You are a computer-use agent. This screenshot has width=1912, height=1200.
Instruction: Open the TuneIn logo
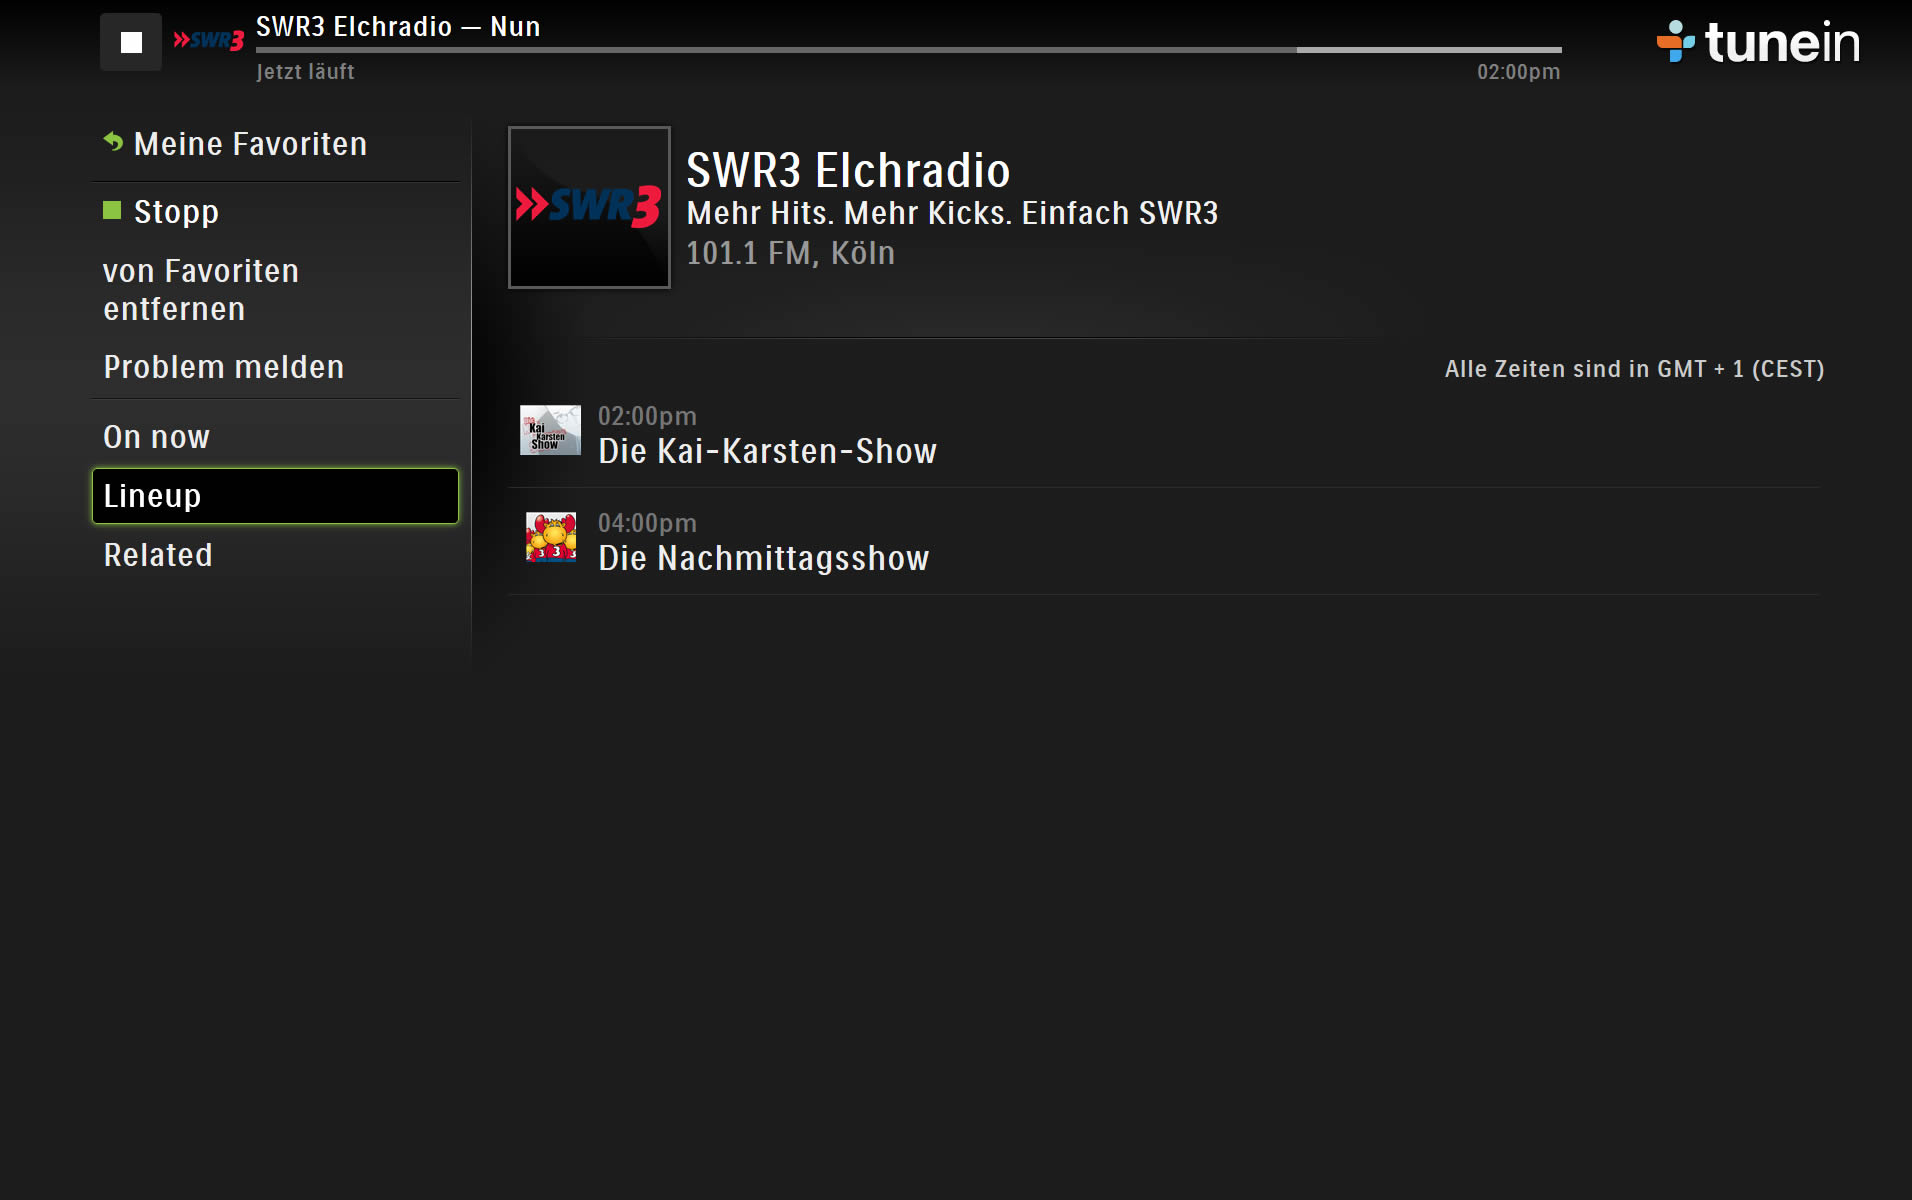tap(1758, 42)
